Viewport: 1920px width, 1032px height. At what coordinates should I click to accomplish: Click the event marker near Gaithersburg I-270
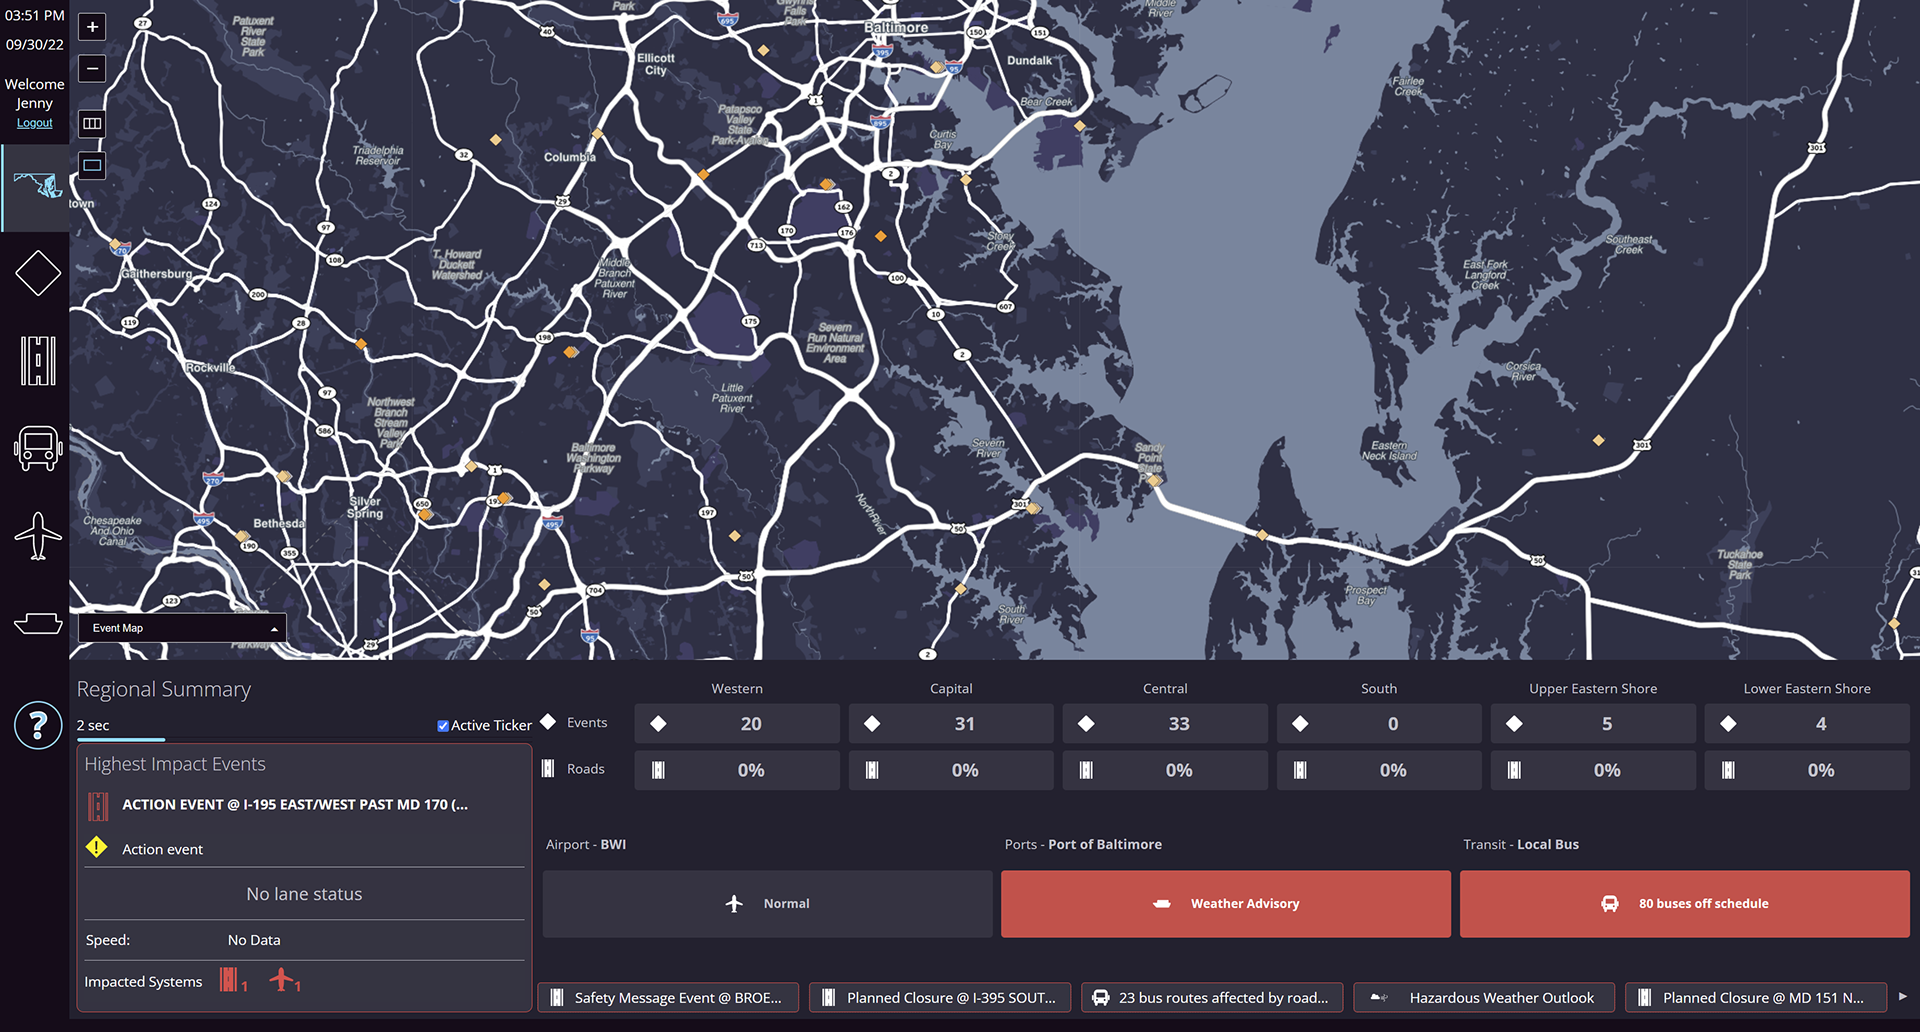coord(115,244)
